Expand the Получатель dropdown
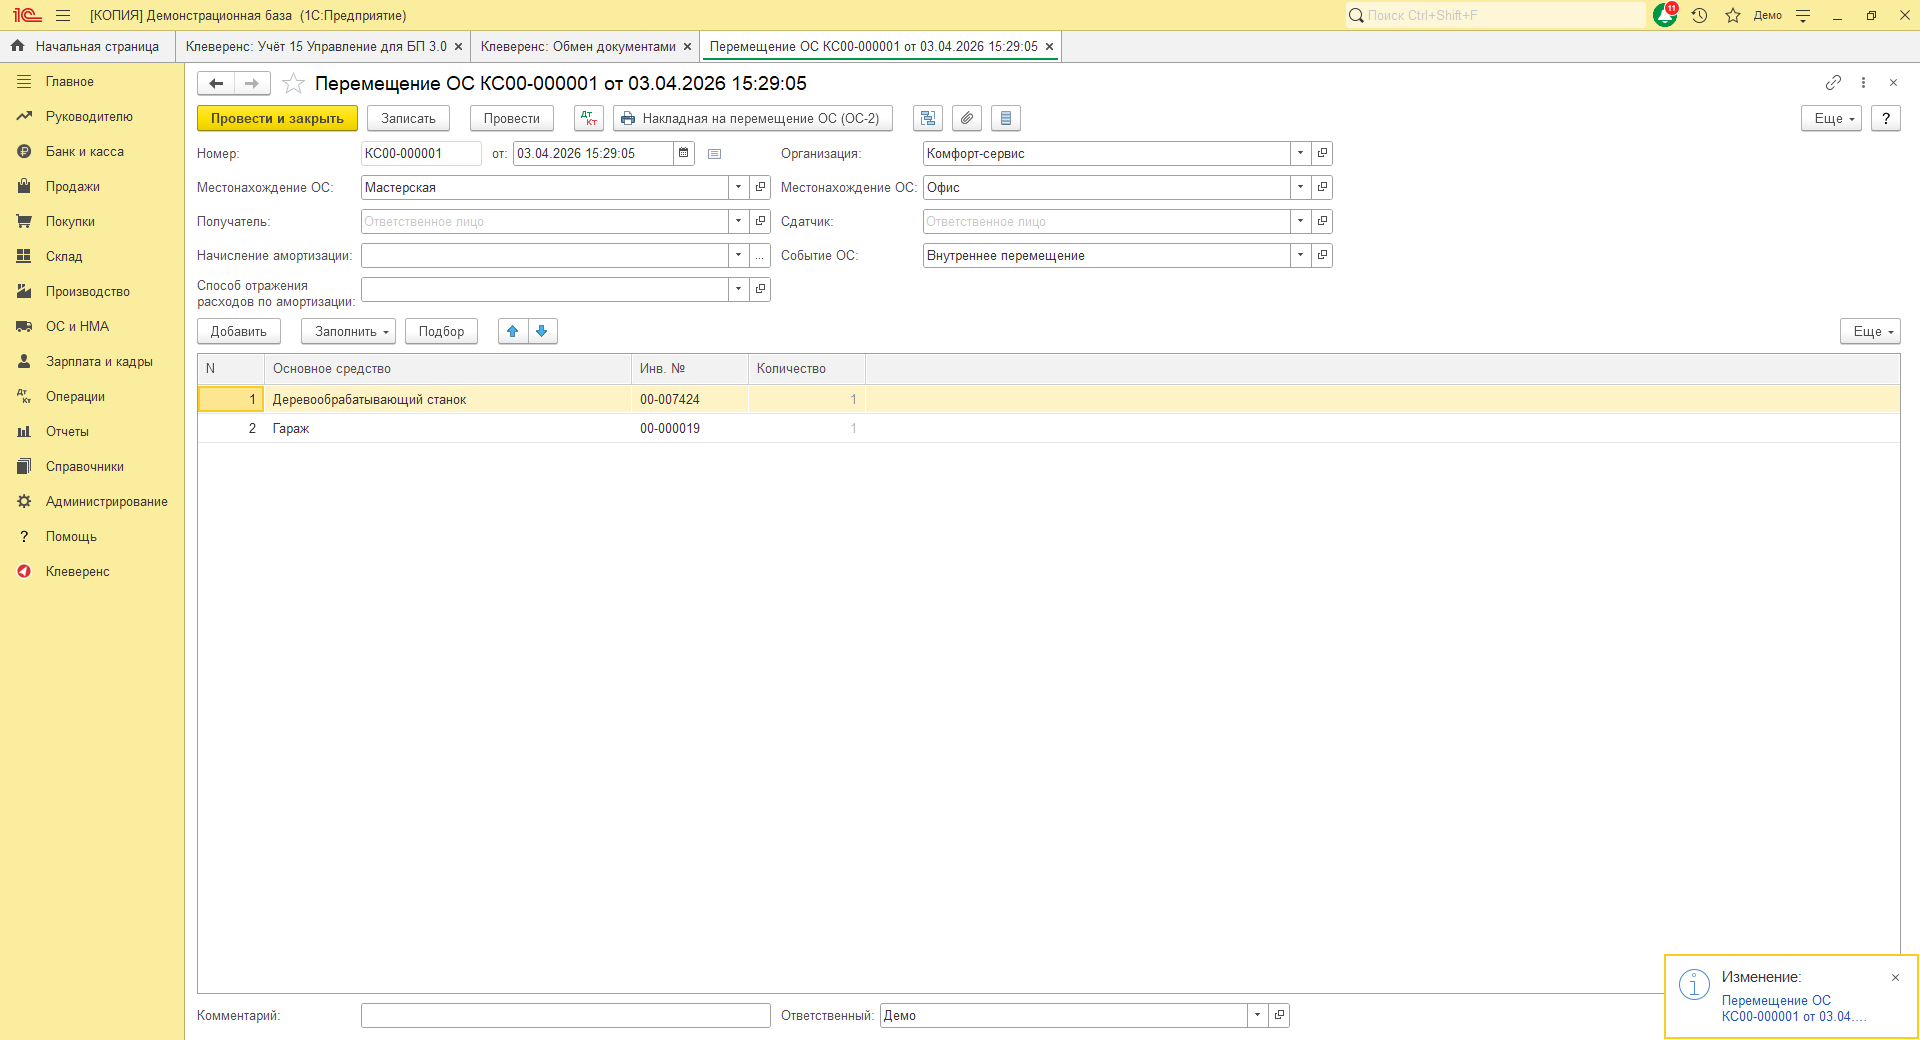Screen dimensions: 1920x1040 click(738, 221)
